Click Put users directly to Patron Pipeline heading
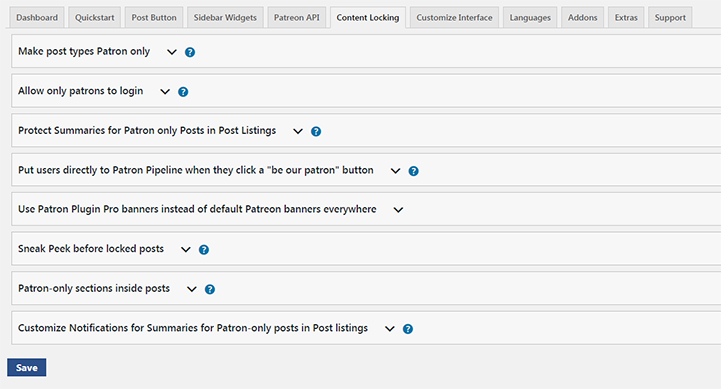This screenshot has width=721, height=389. click(196, 170)
